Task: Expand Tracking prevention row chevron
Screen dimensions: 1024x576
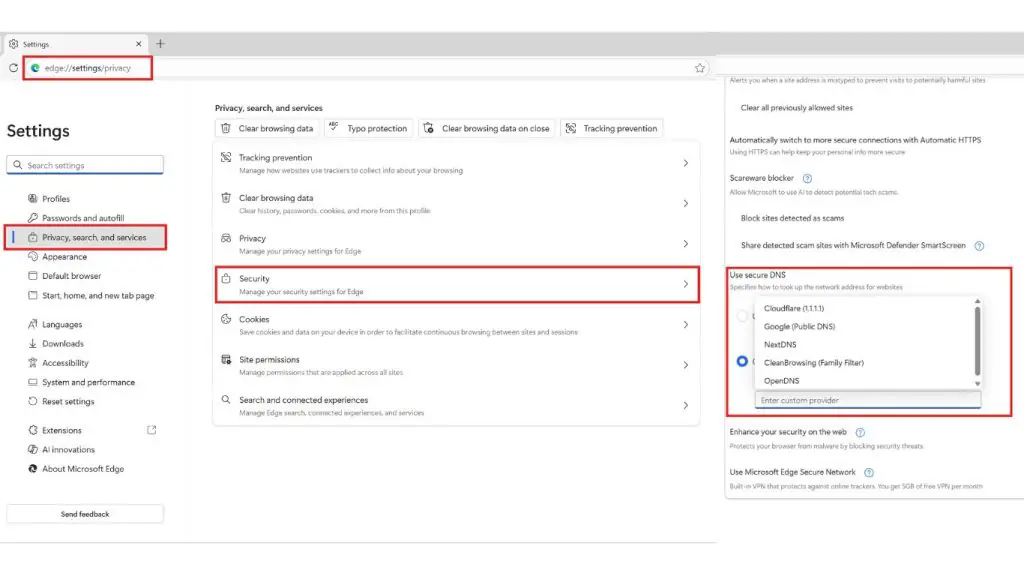Action: pyautogui.click(x=686, y=163)
